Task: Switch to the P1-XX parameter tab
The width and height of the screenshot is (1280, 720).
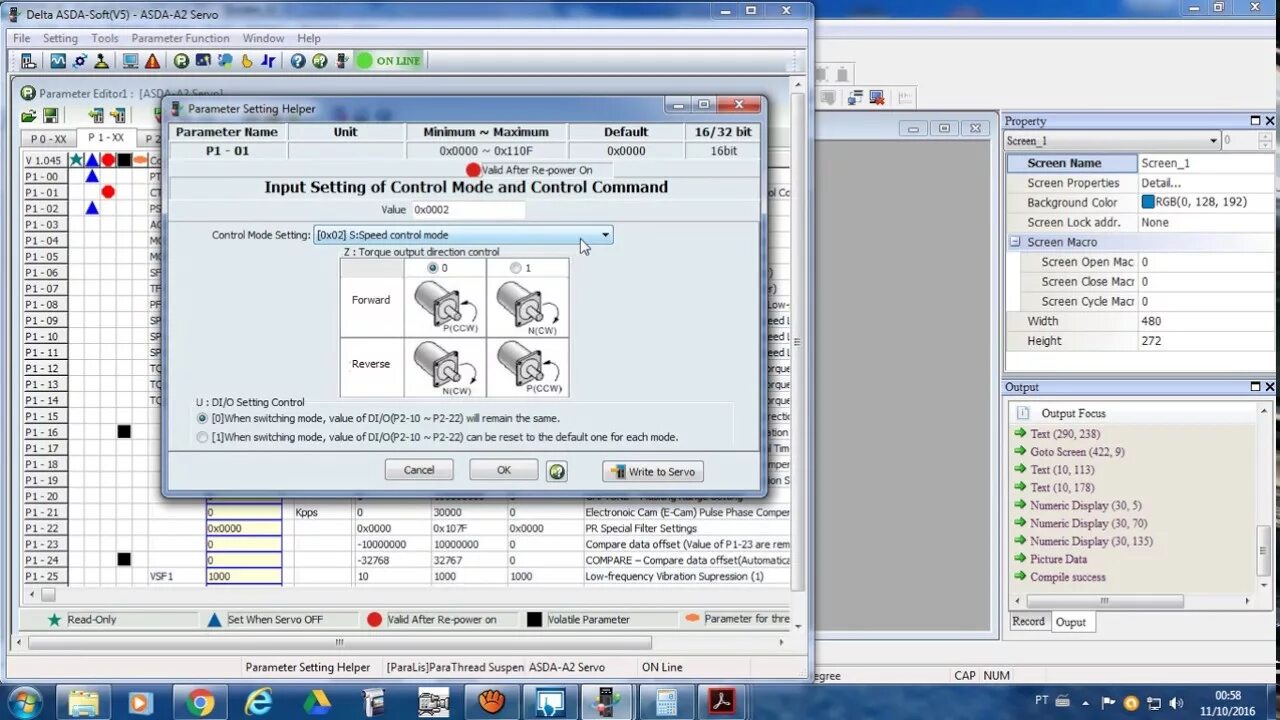Action: (x=105, y=138)
